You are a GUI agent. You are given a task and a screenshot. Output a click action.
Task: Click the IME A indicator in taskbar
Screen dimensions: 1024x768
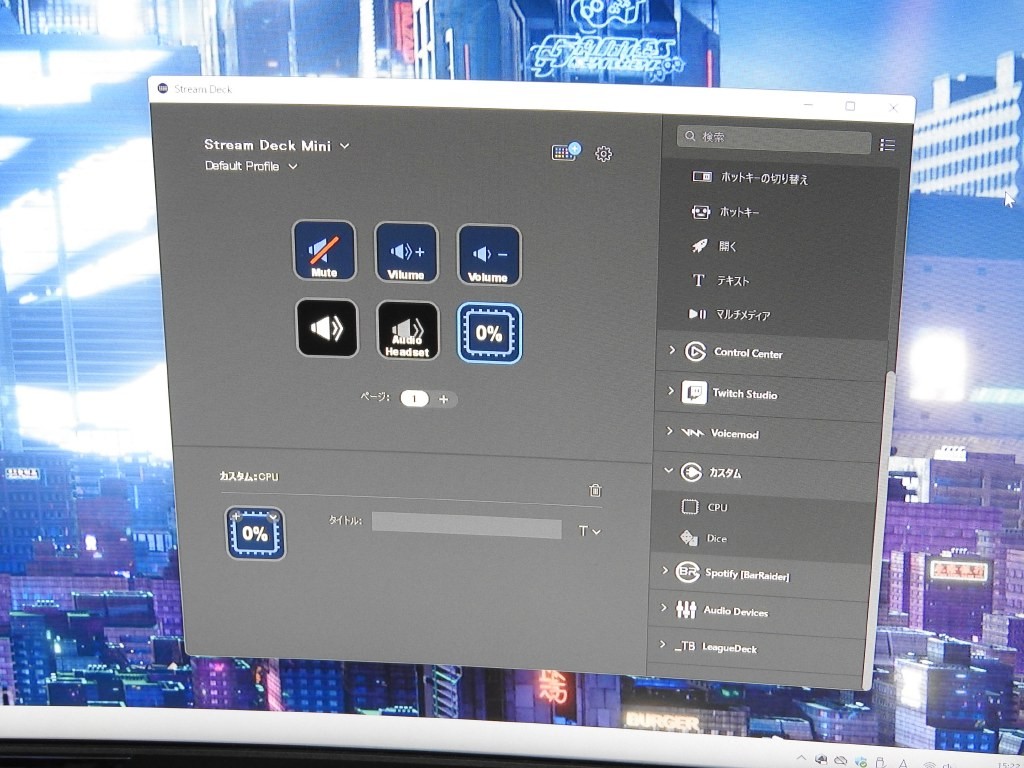point(904,763)
